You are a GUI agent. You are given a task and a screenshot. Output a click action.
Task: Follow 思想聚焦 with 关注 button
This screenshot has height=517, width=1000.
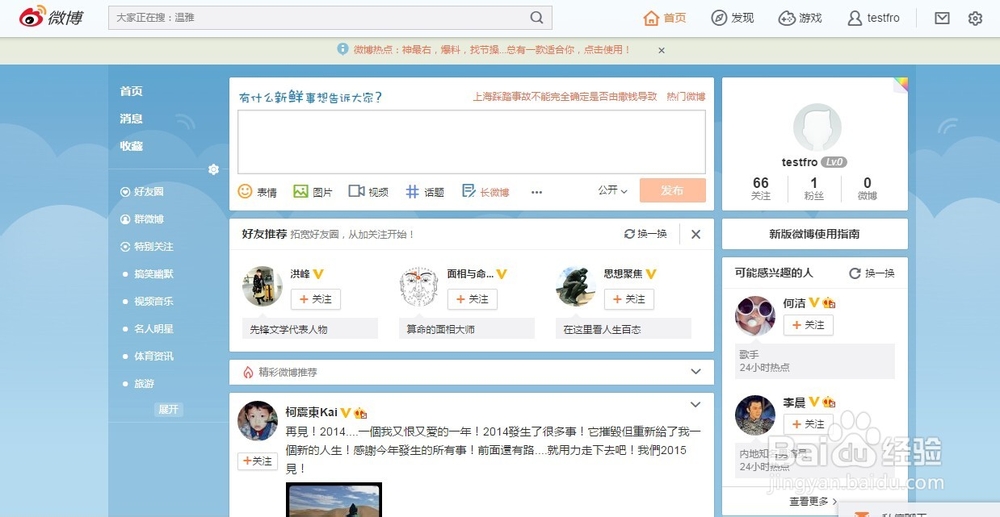[629, 299]
